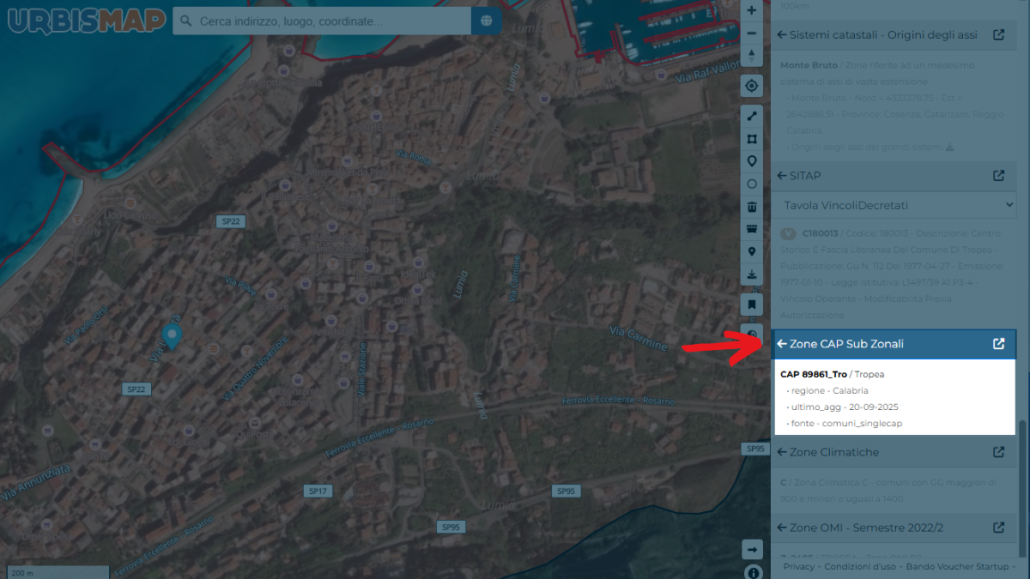Image resolution: width=1030 pixels, height=579 pixels.
Task: Select the circle drawing tool
Action: point(751,184)
